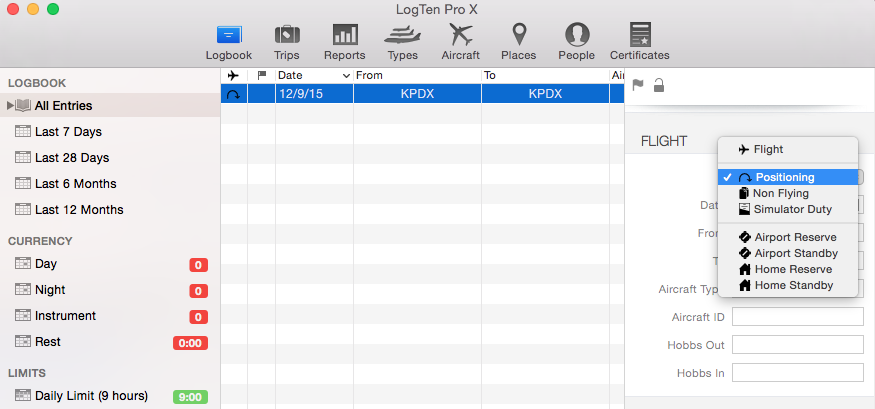The height and width of the screenshot is (409, 875).
Task: Open the Places section
Action: 518,42
